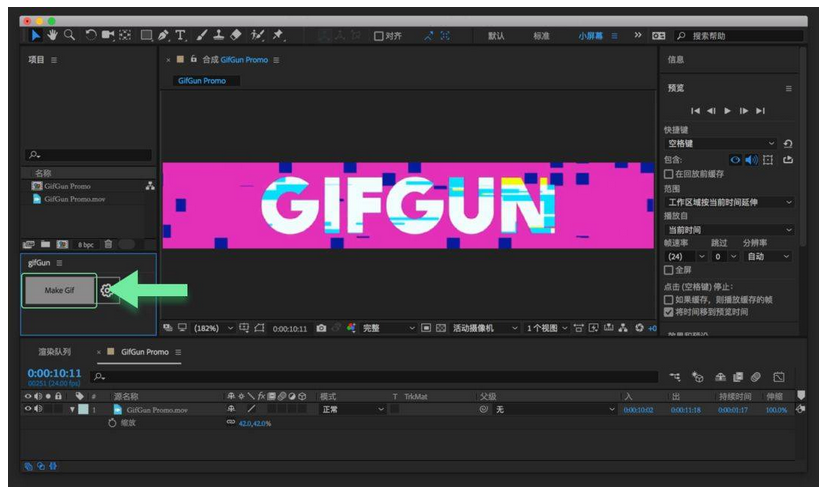The height and width of the screenshot is (493, 827).
Task: Collapse the GifGun Promo.mov layer properties
Action: (x=72, y=409)
